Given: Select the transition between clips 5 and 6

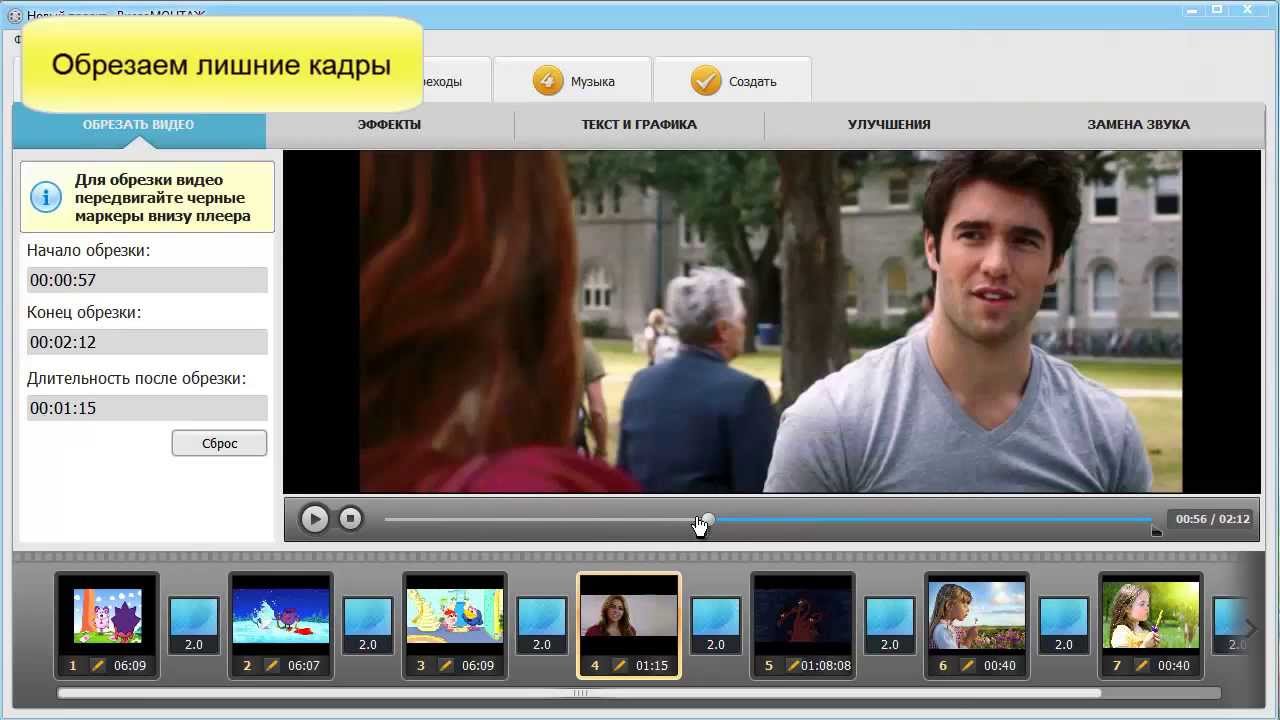Looking at the screenshot, I should pyautogui.click(x=890, y=626).
